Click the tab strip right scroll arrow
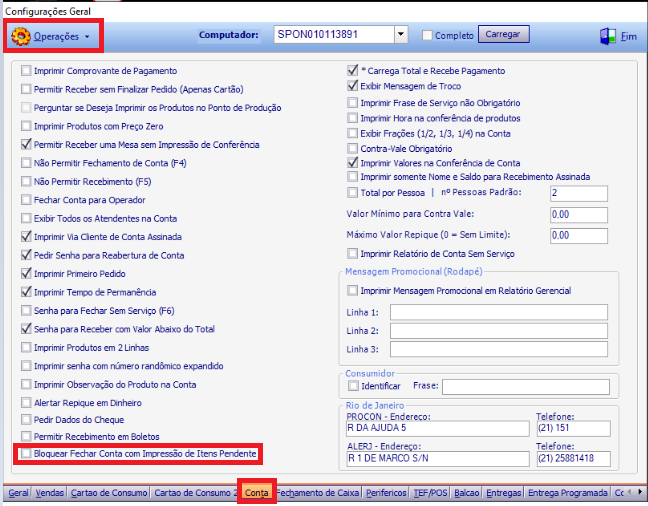This screenshot has width=648, height=506. click(640, 492)
